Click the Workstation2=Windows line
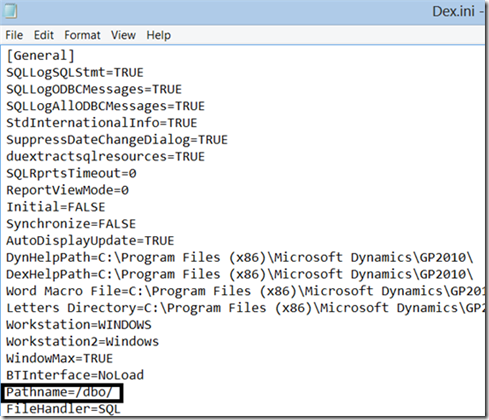 click(x=83, y=341)
